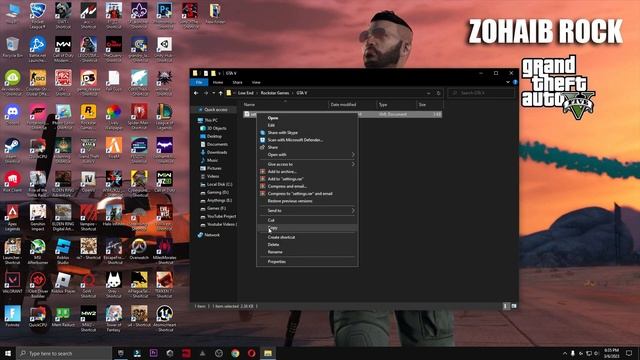Click the Genshin Impact desktop icon
Screen dimensions: 640x360
pos(38,218)
